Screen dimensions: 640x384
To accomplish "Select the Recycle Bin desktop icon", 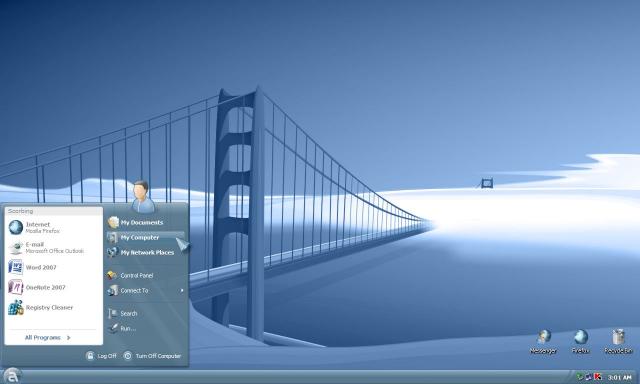I will (x=618, y=342).
